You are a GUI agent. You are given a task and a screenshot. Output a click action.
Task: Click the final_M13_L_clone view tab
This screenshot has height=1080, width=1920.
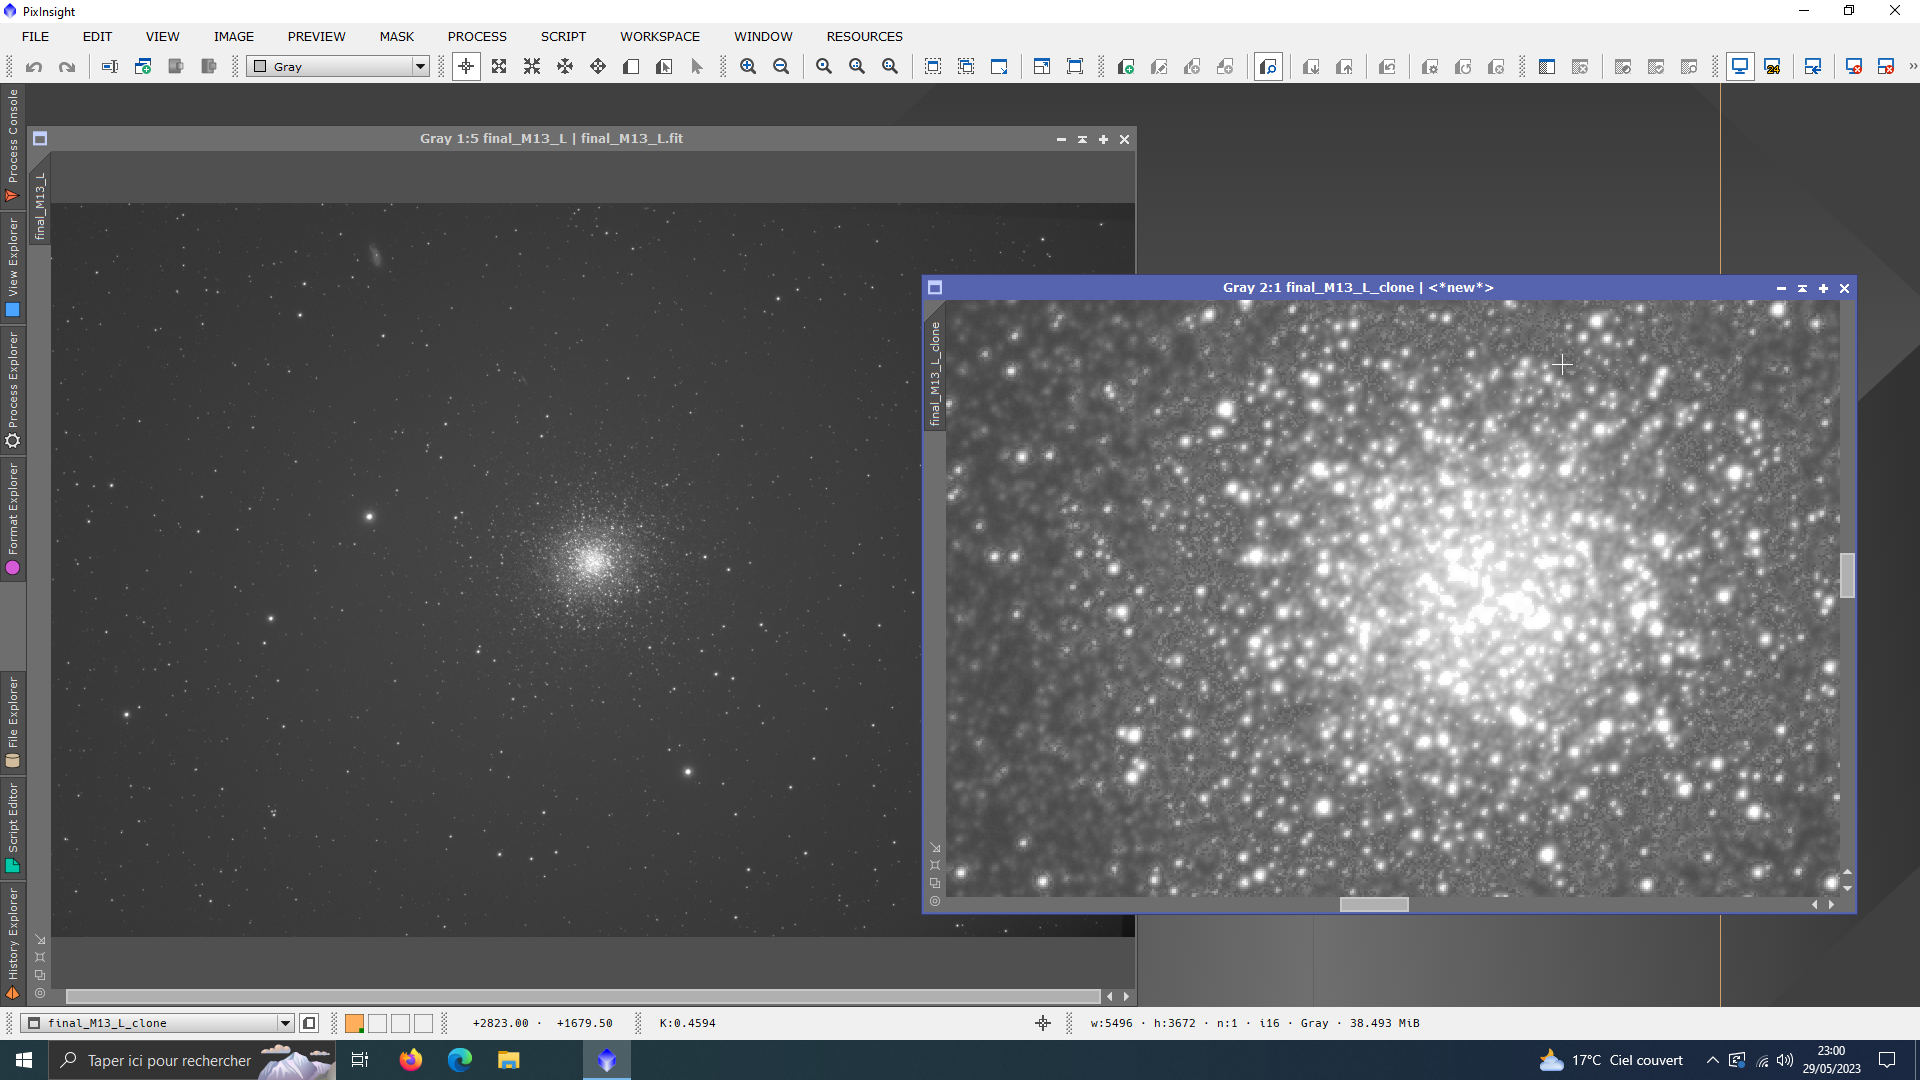pos(935,373)
